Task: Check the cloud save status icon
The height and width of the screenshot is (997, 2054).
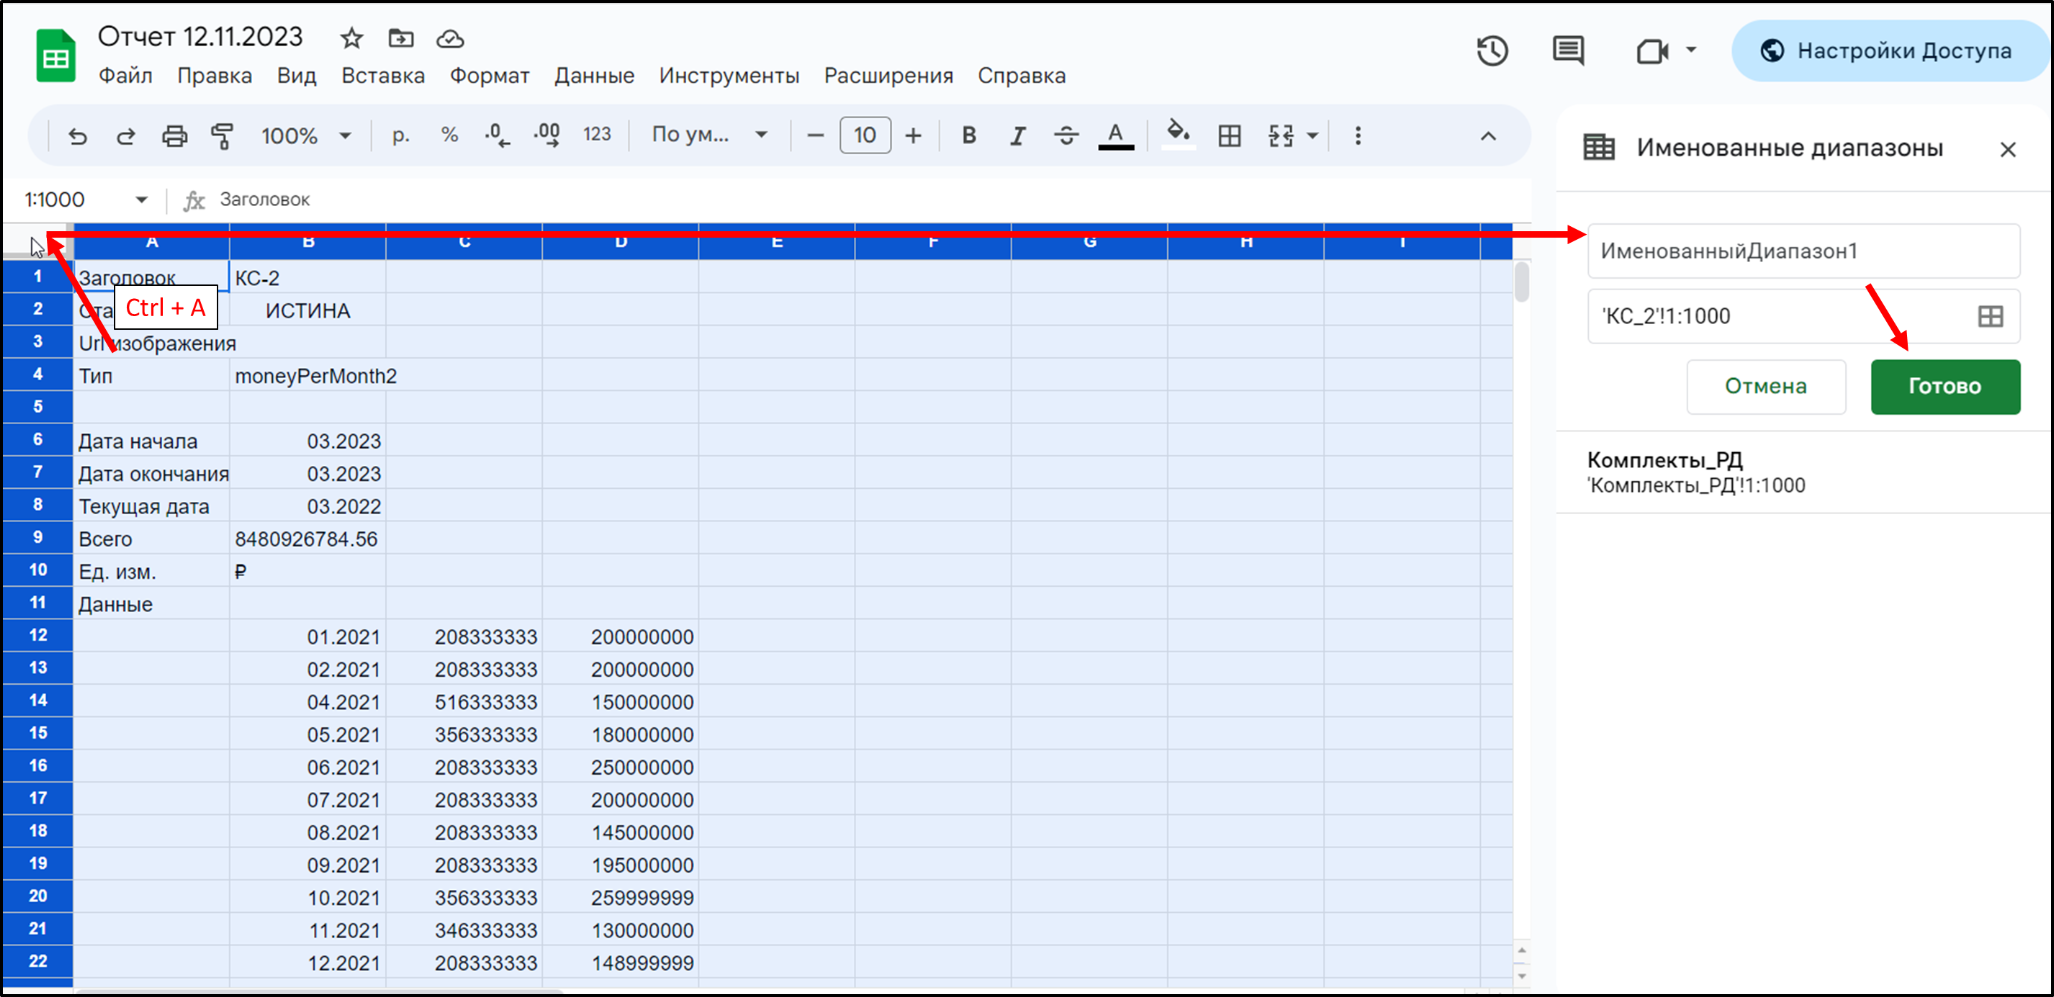Action: tap(450, 39)
